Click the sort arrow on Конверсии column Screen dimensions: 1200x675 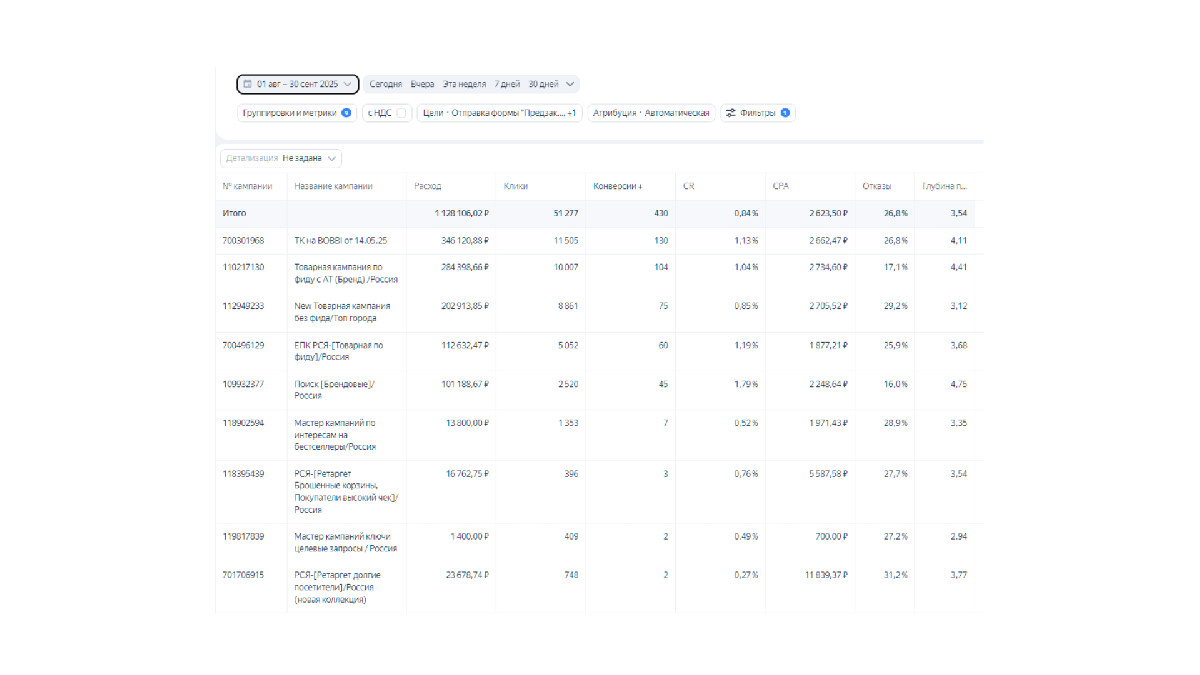tap(640, 186)
